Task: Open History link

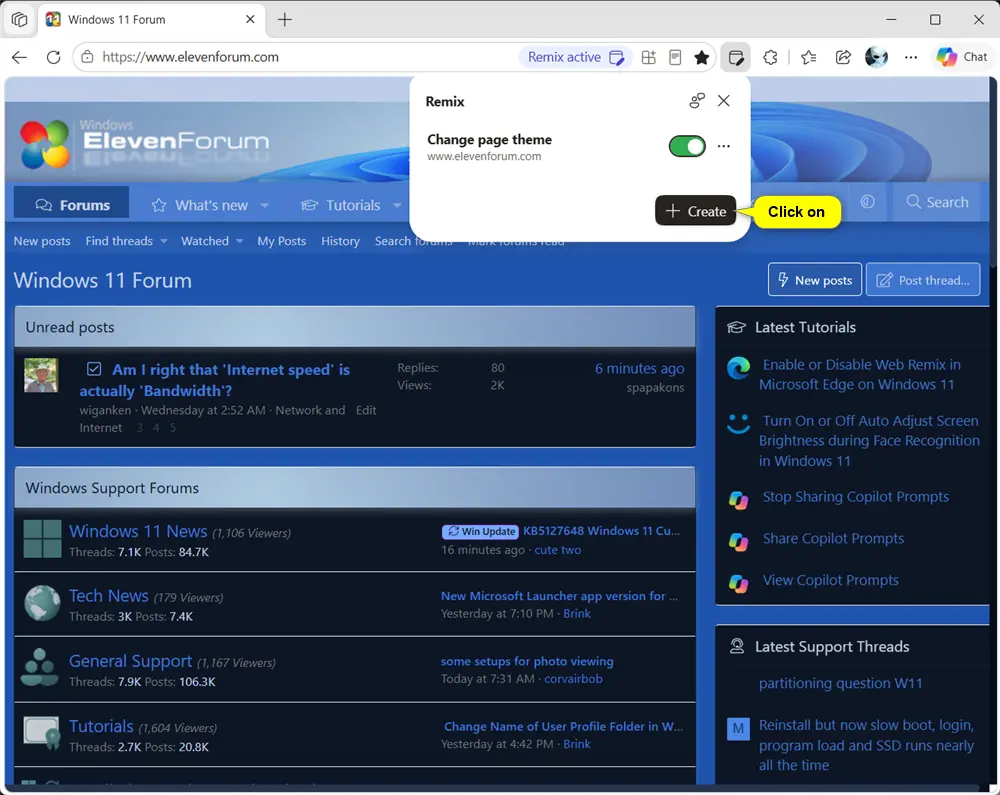Action: [341, 241]
